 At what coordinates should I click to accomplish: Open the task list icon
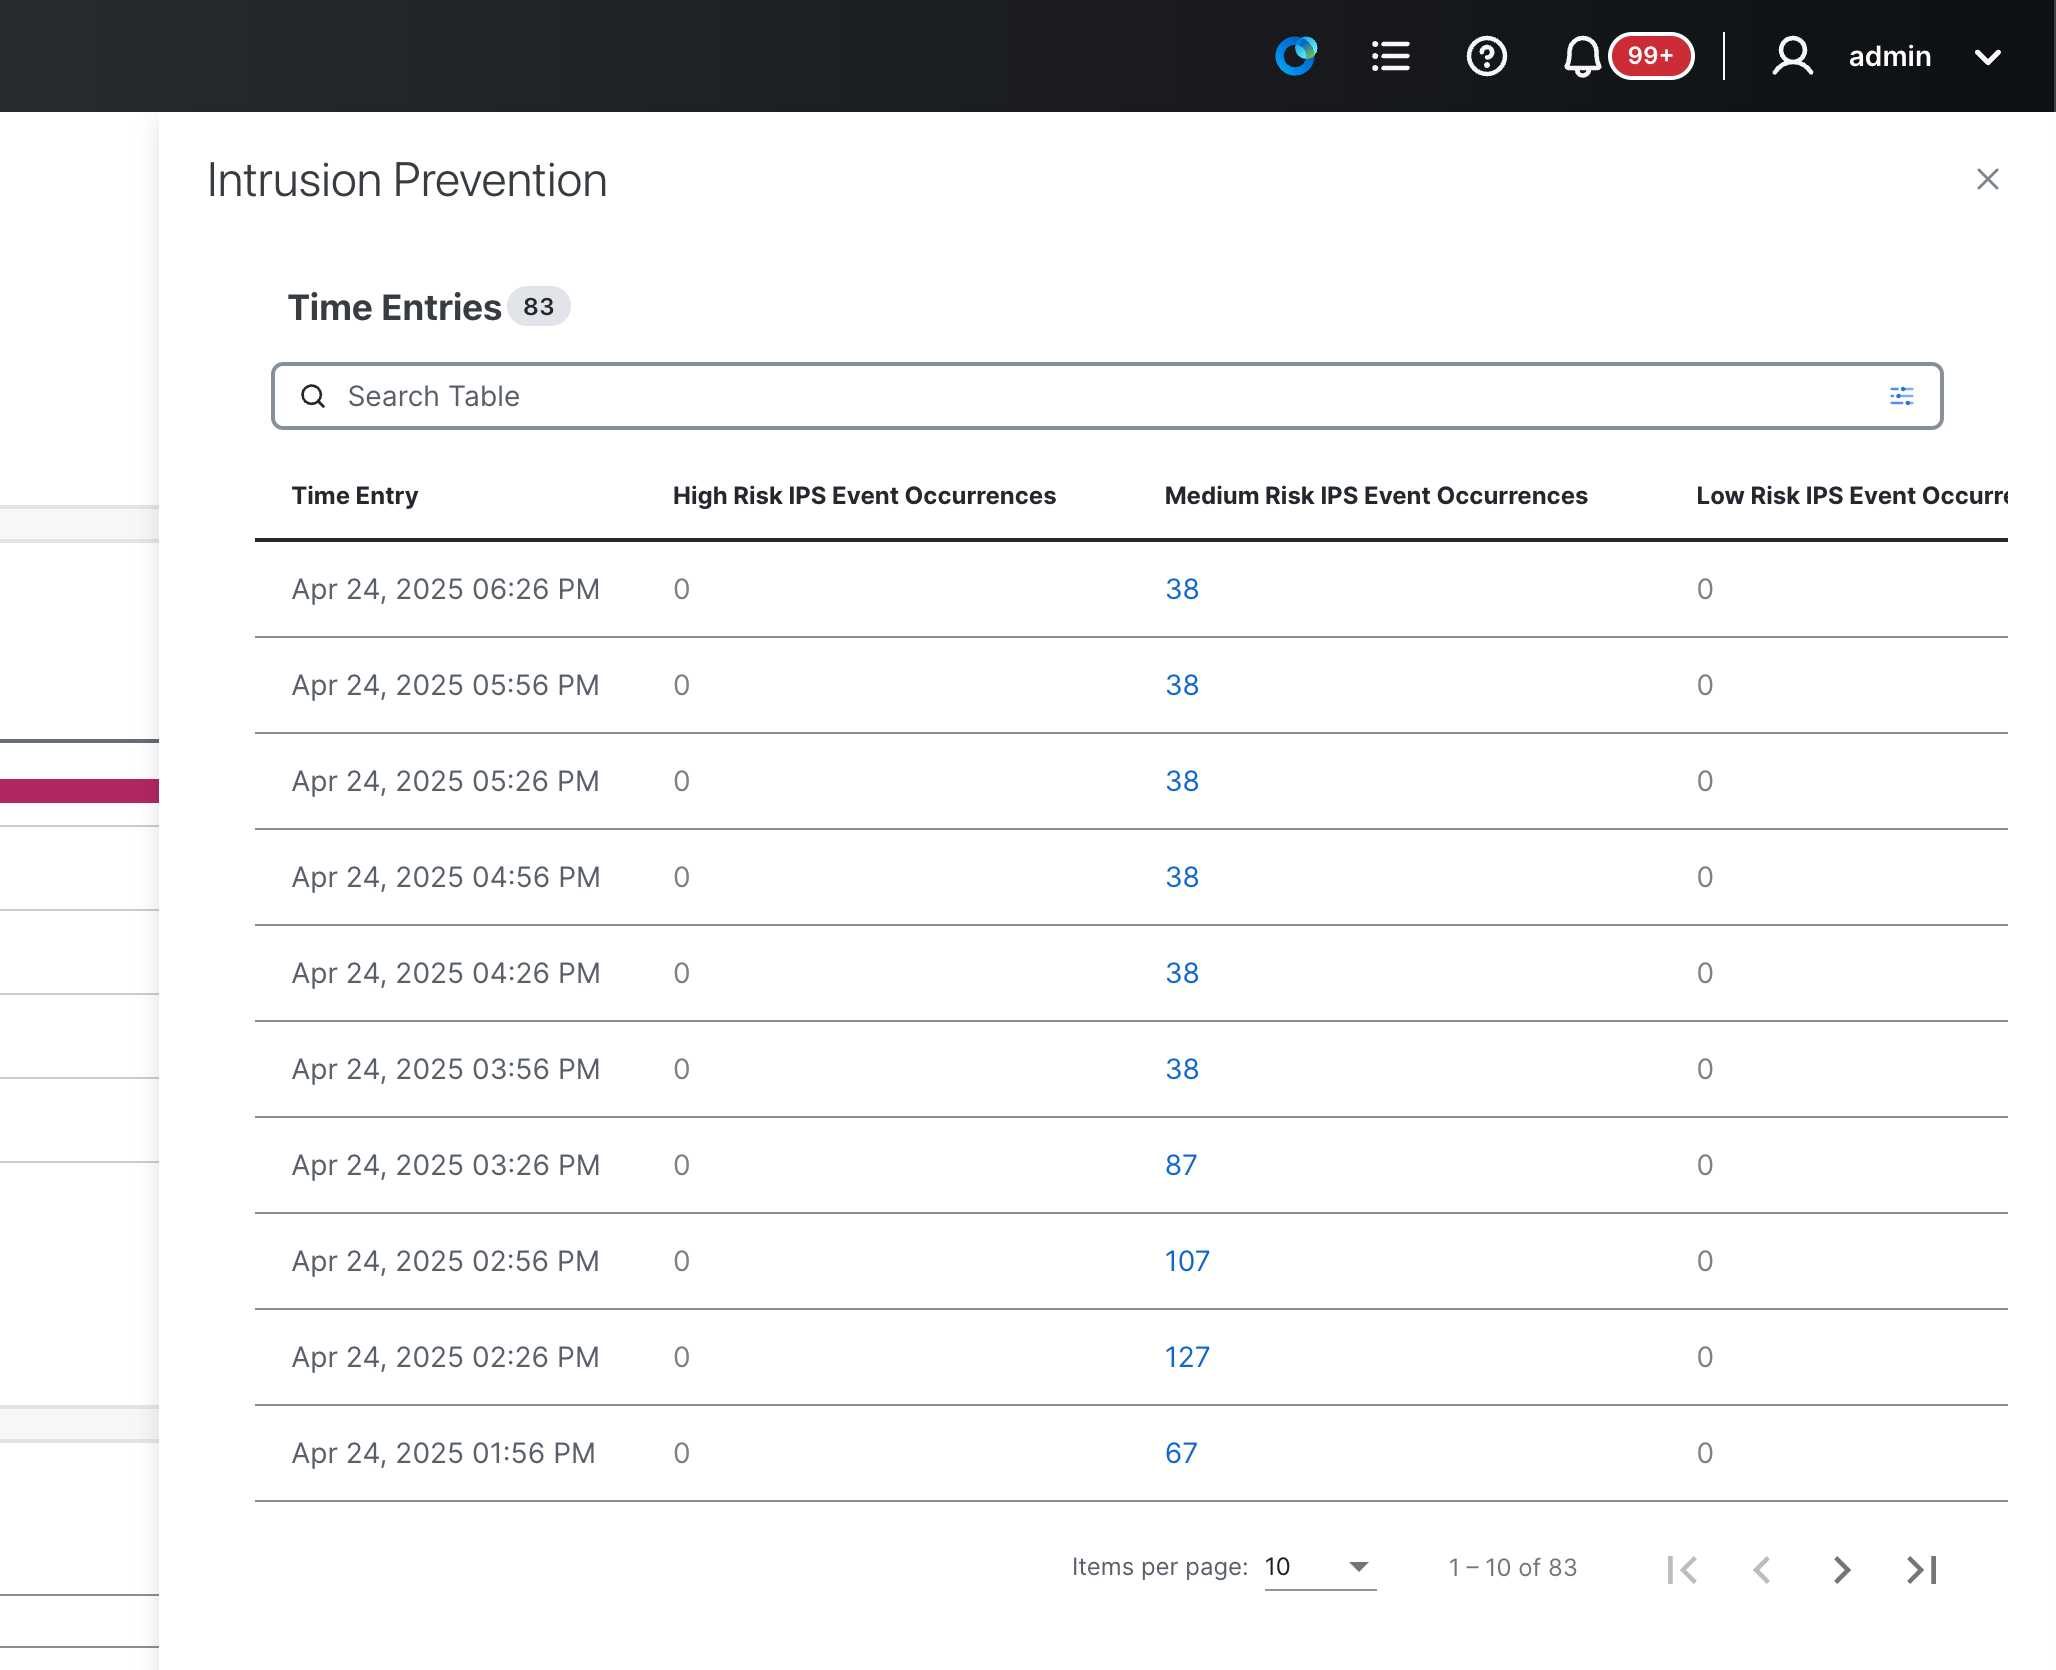point(1390,56)
